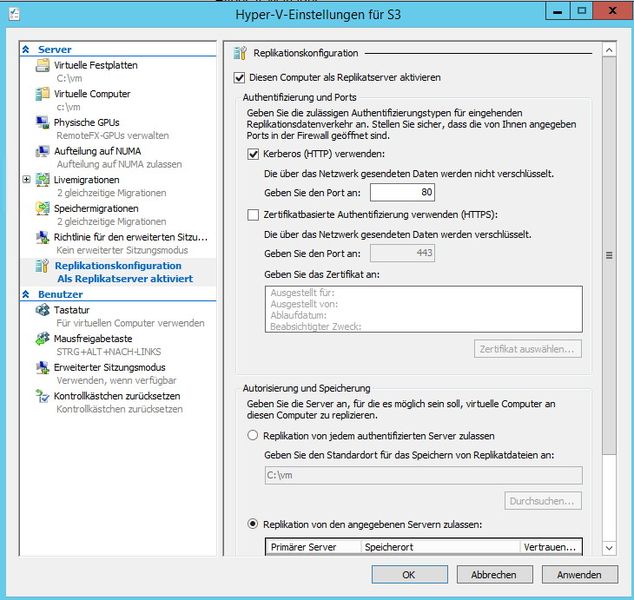Viewport: 634px width, 600px height.
Task: Click the Replikationskonfiguration icon in the sidebar
Action: 42,266
